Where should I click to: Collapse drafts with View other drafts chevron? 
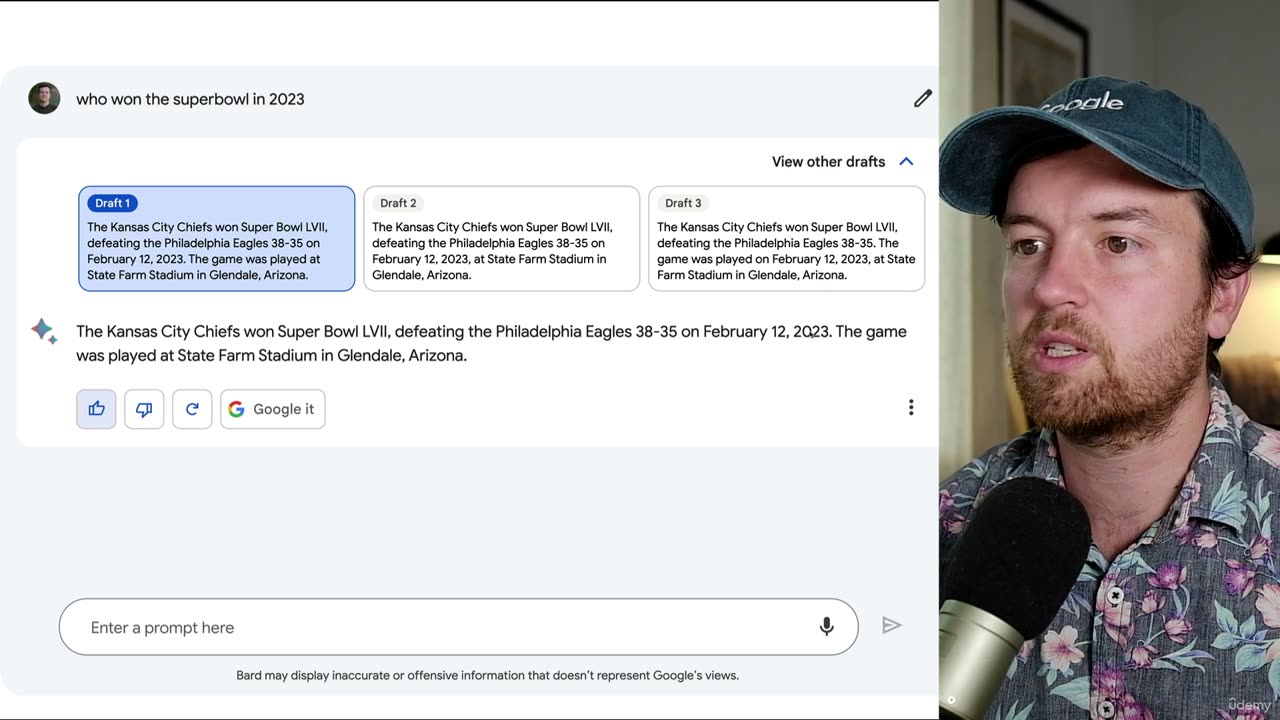(x=906, y=161)
